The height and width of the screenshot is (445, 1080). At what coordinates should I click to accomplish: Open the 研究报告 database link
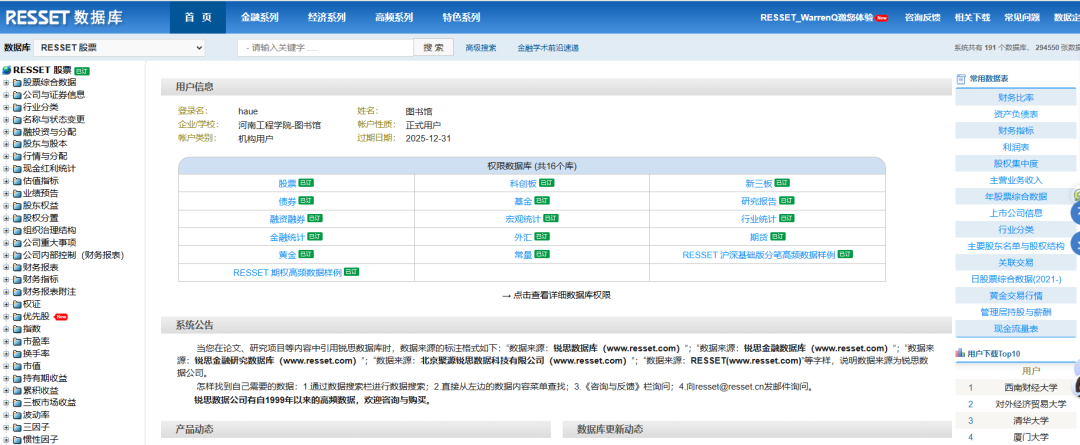(x=758, y=201)
